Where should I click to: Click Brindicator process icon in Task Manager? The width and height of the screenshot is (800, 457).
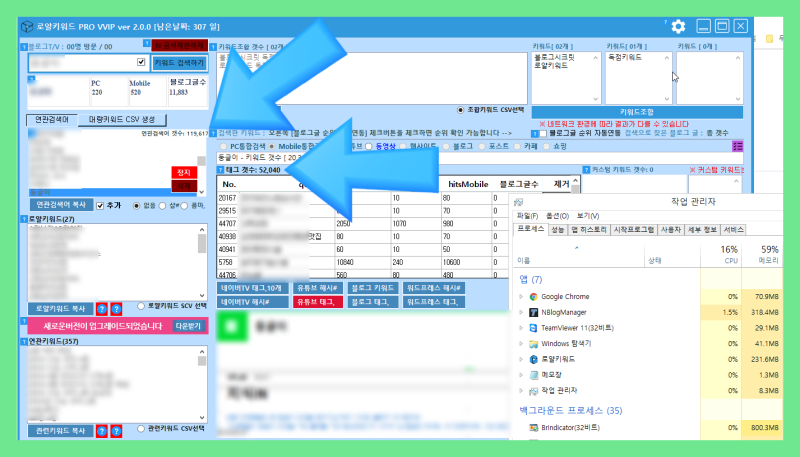(533, 427)
